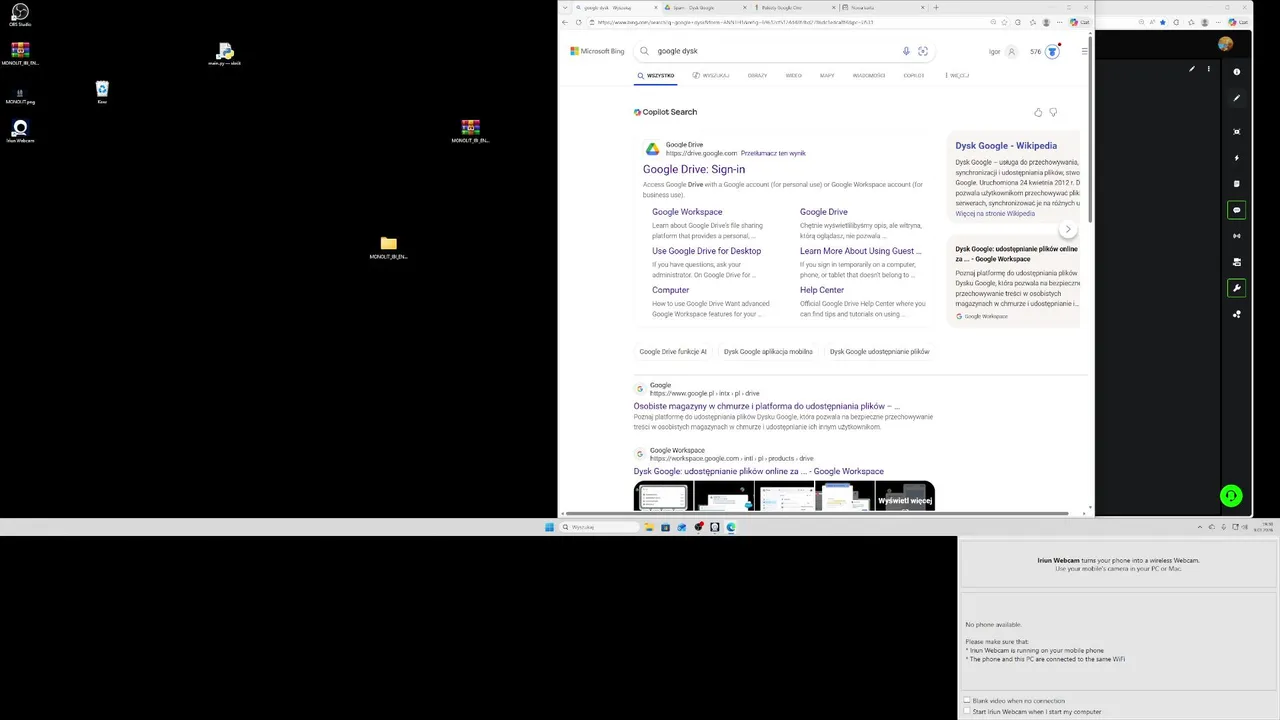Click Wyświetl więcej image thumbnail
Image resolution: width=1280 pixels, height=720 pixels.
[905, 497]
